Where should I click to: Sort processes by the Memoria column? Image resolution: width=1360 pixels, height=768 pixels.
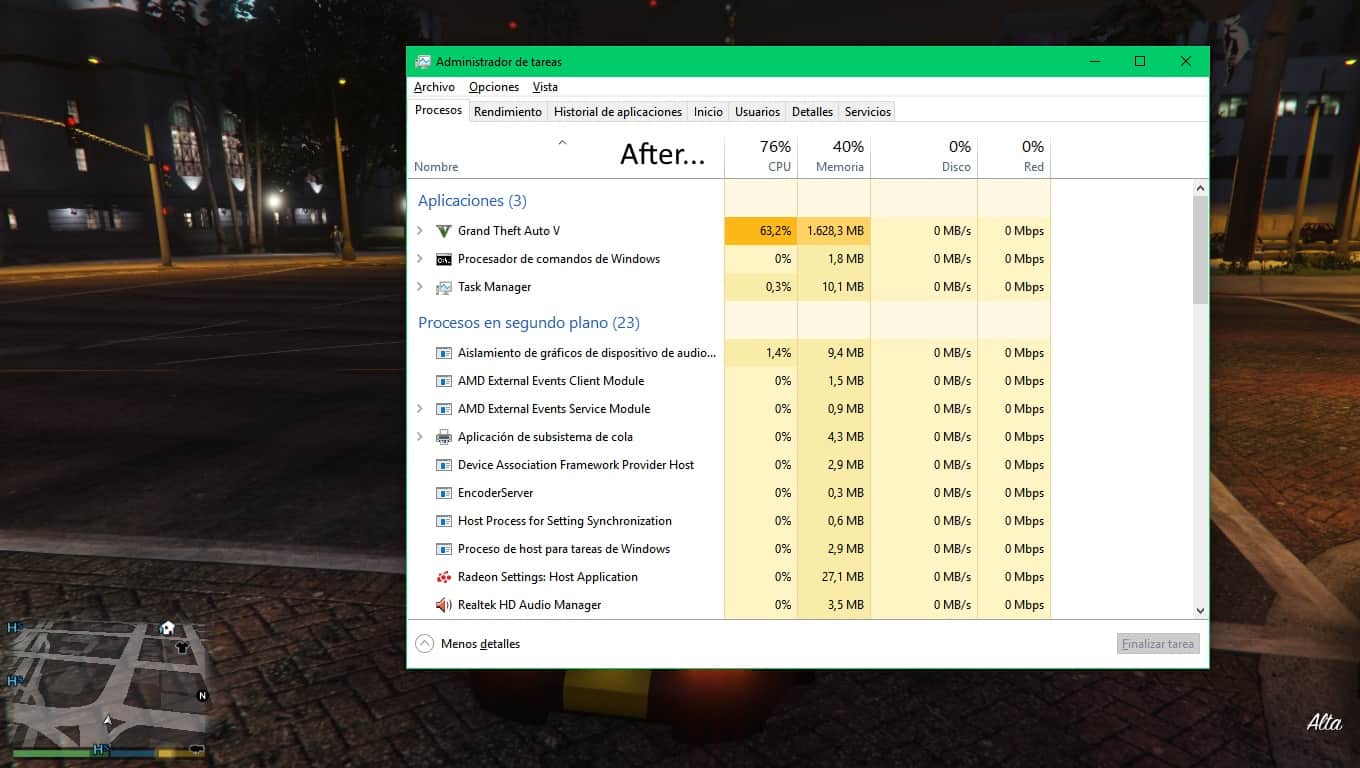(x=834, y=155)
